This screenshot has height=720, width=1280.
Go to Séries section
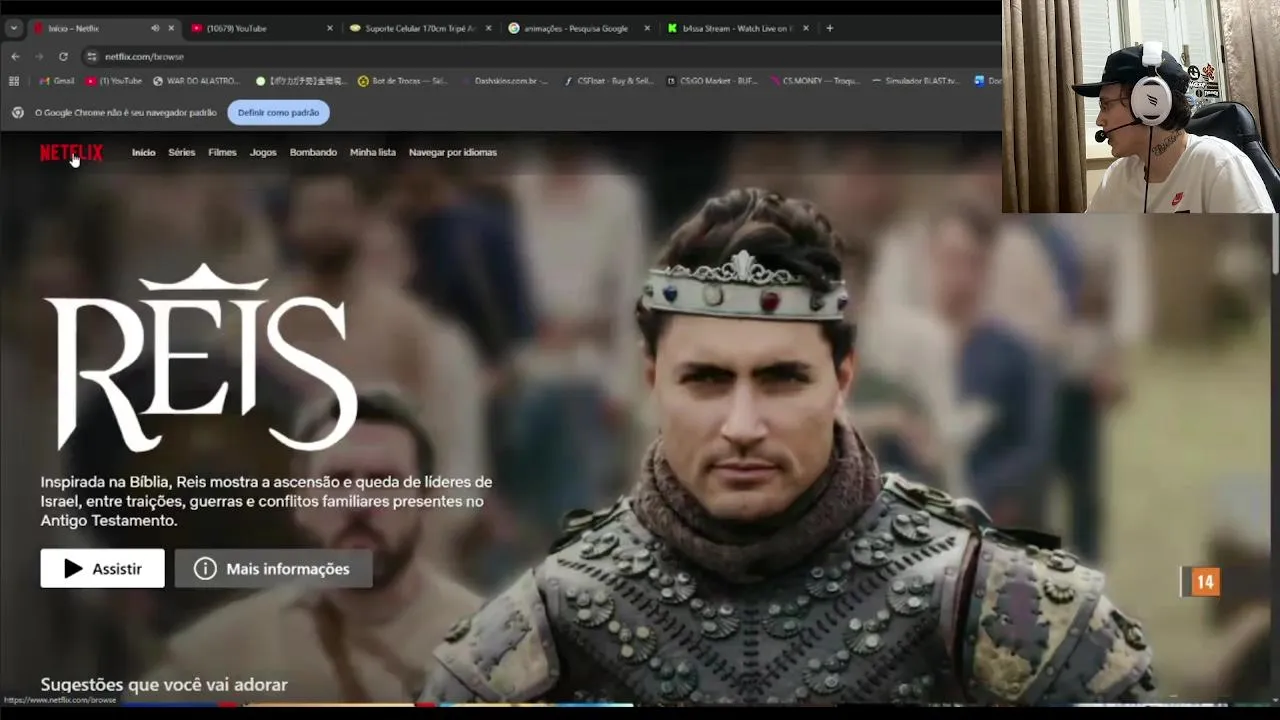coord(182,153)
